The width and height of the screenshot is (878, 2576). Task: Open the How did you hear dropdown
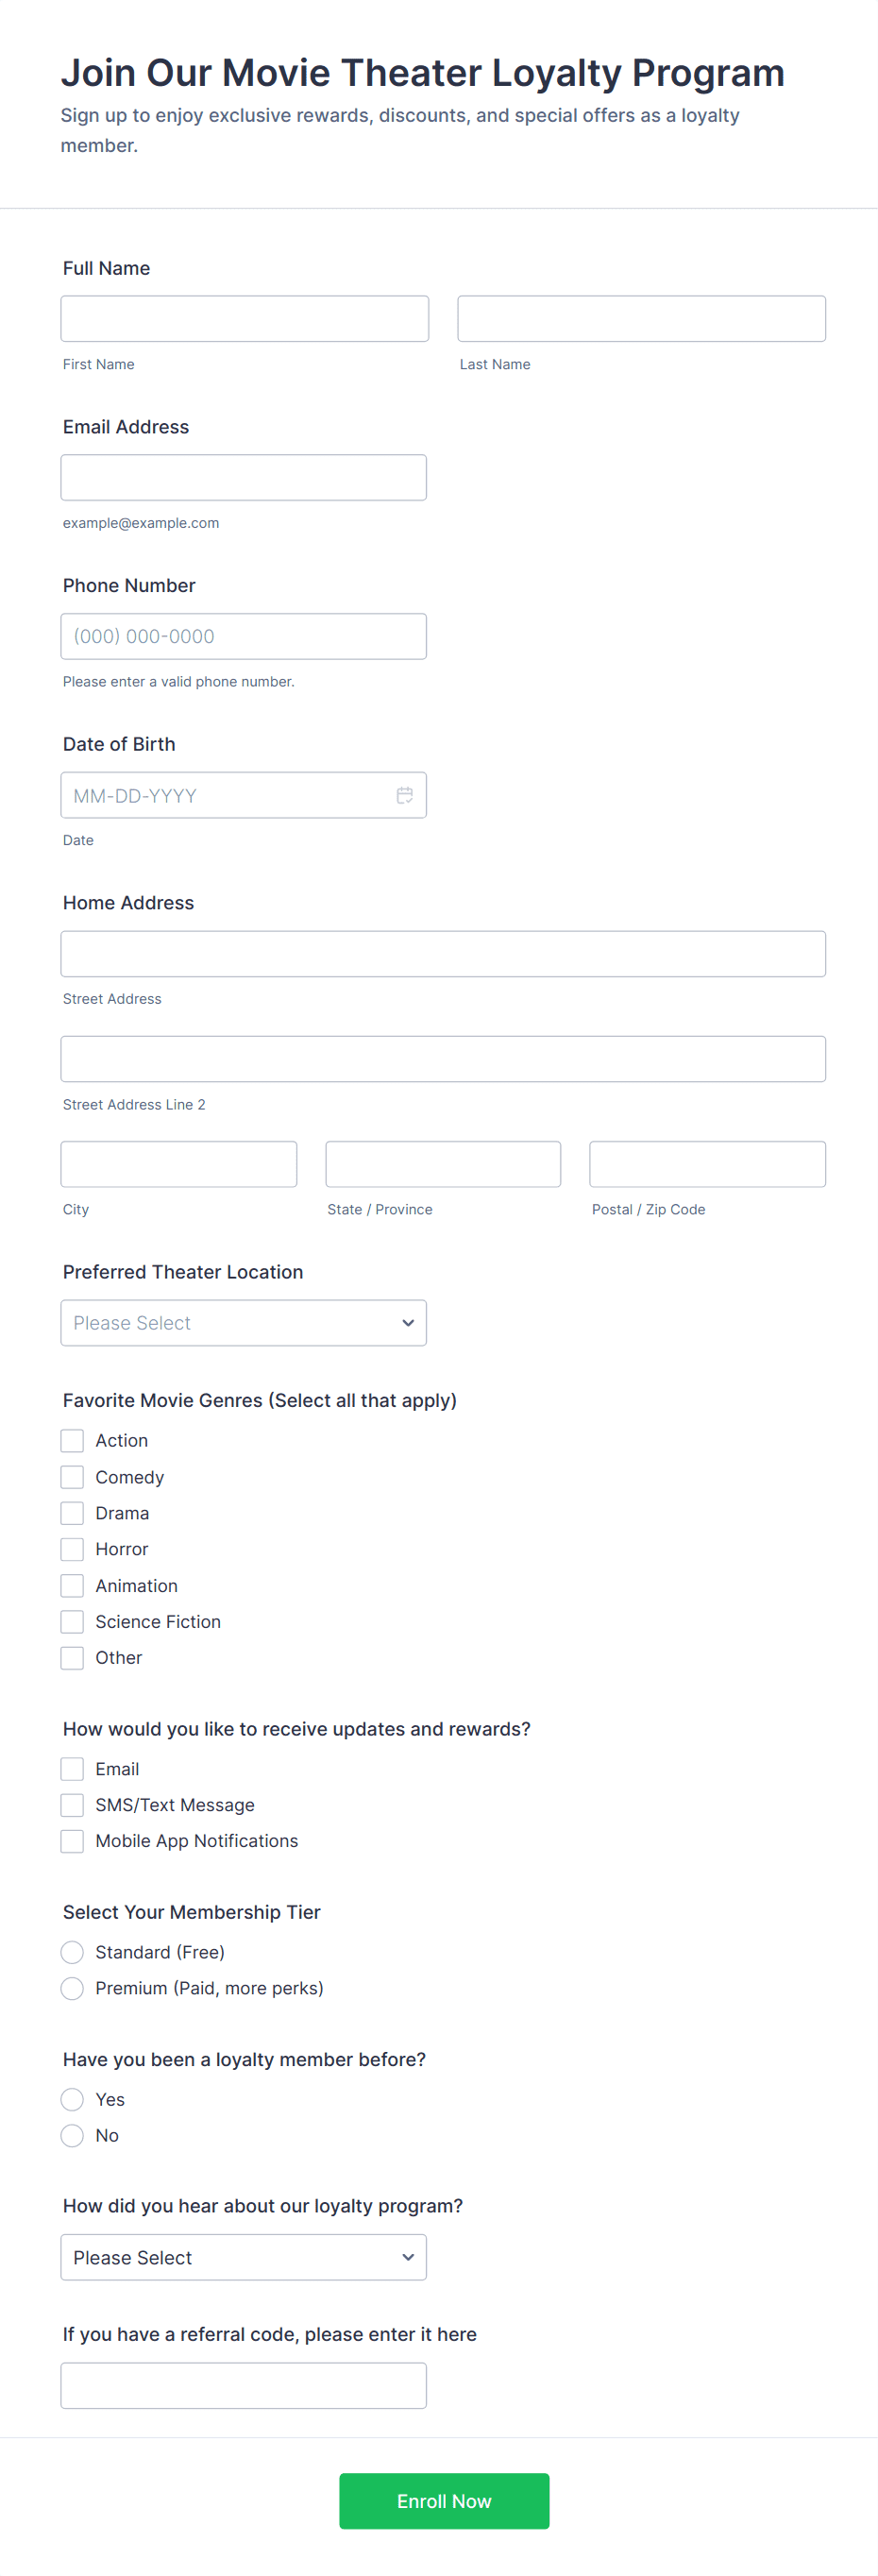243,2257
